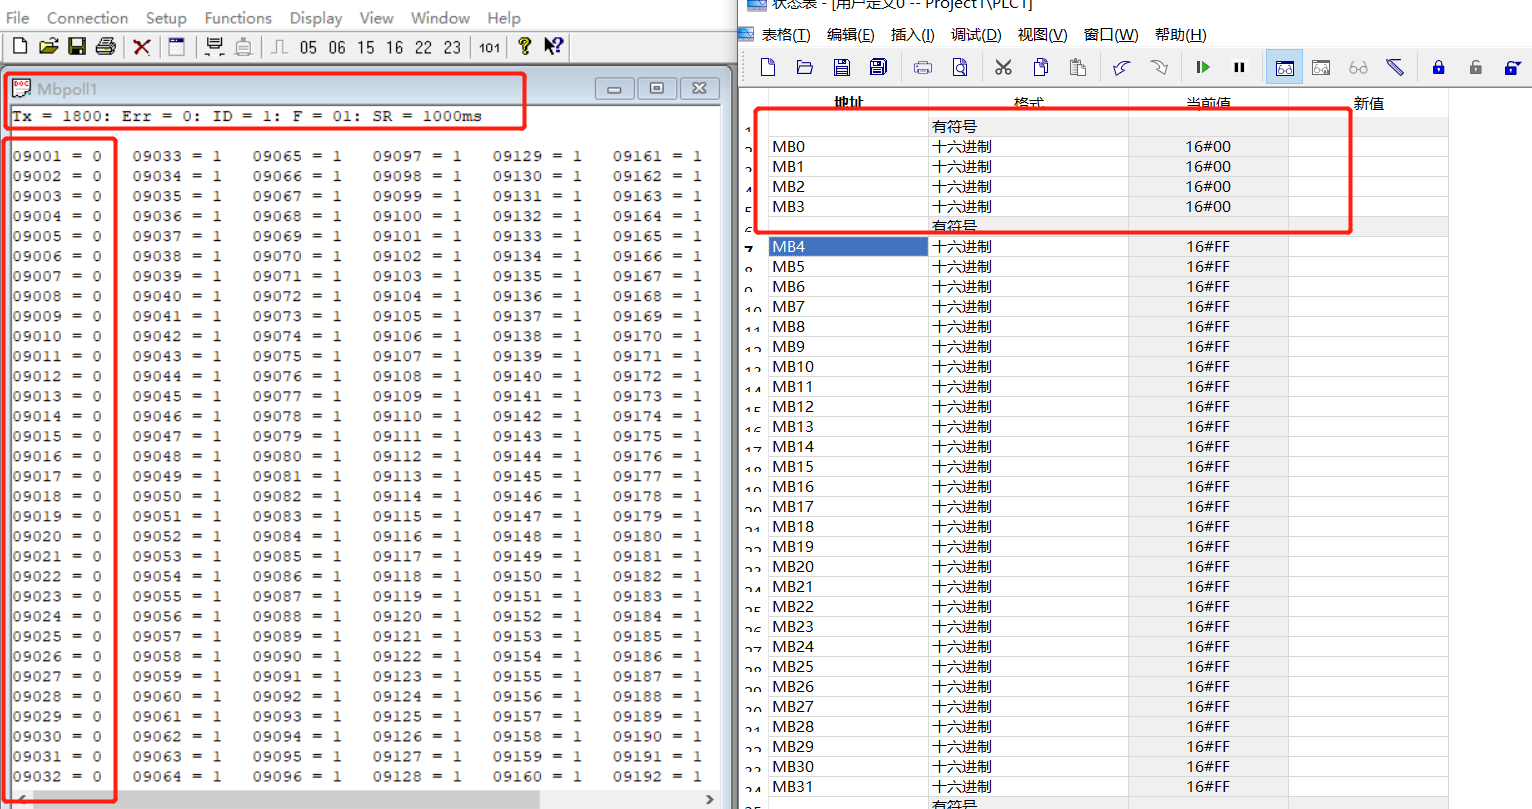Click the Cut scissors icon
The image size is (1532, 809).
coord(1004,67)
